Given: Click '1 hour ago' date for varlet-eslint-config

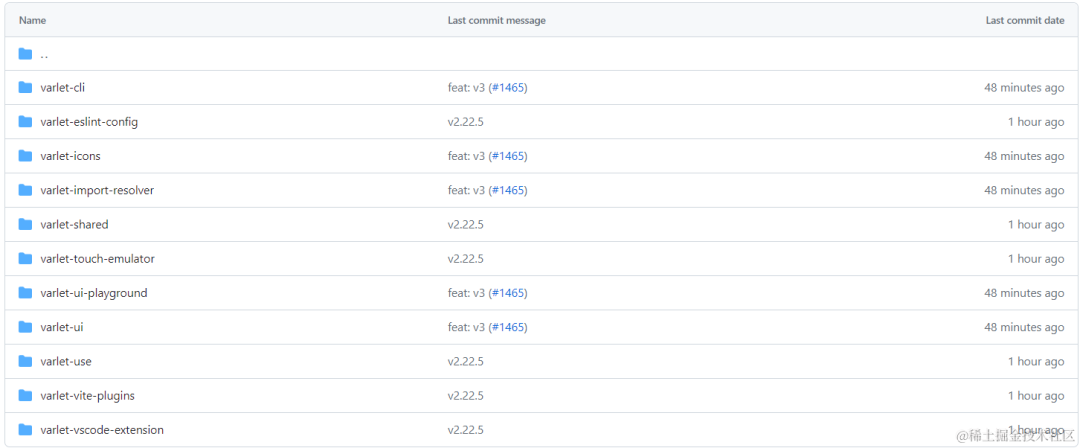Looking at the screenshot, I should click(1036, 122).
